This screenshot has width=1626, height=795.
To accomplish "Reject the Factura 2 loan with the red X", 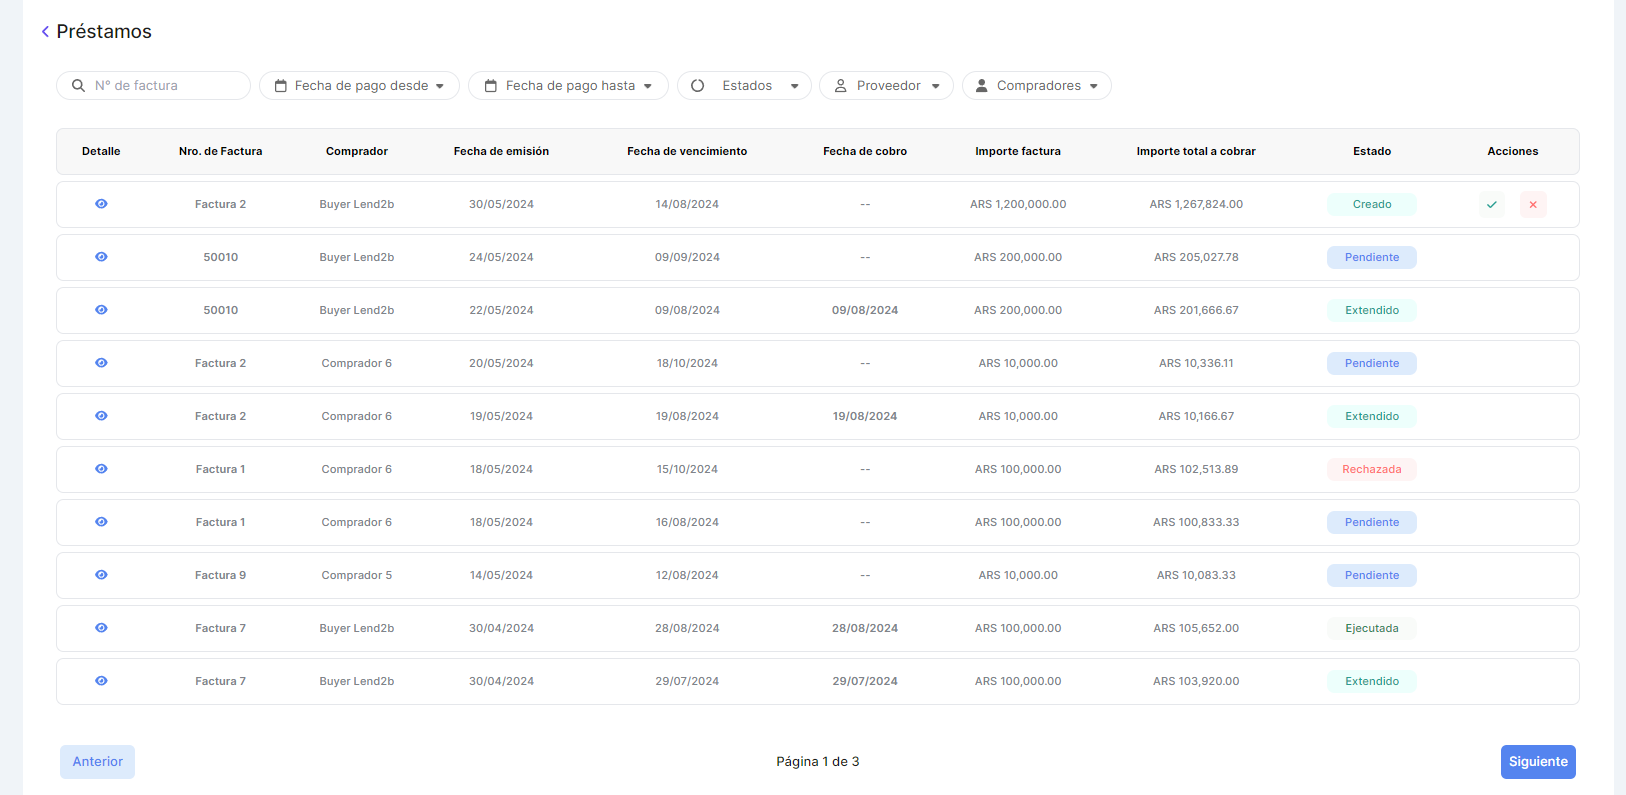I will (1532, 205).
